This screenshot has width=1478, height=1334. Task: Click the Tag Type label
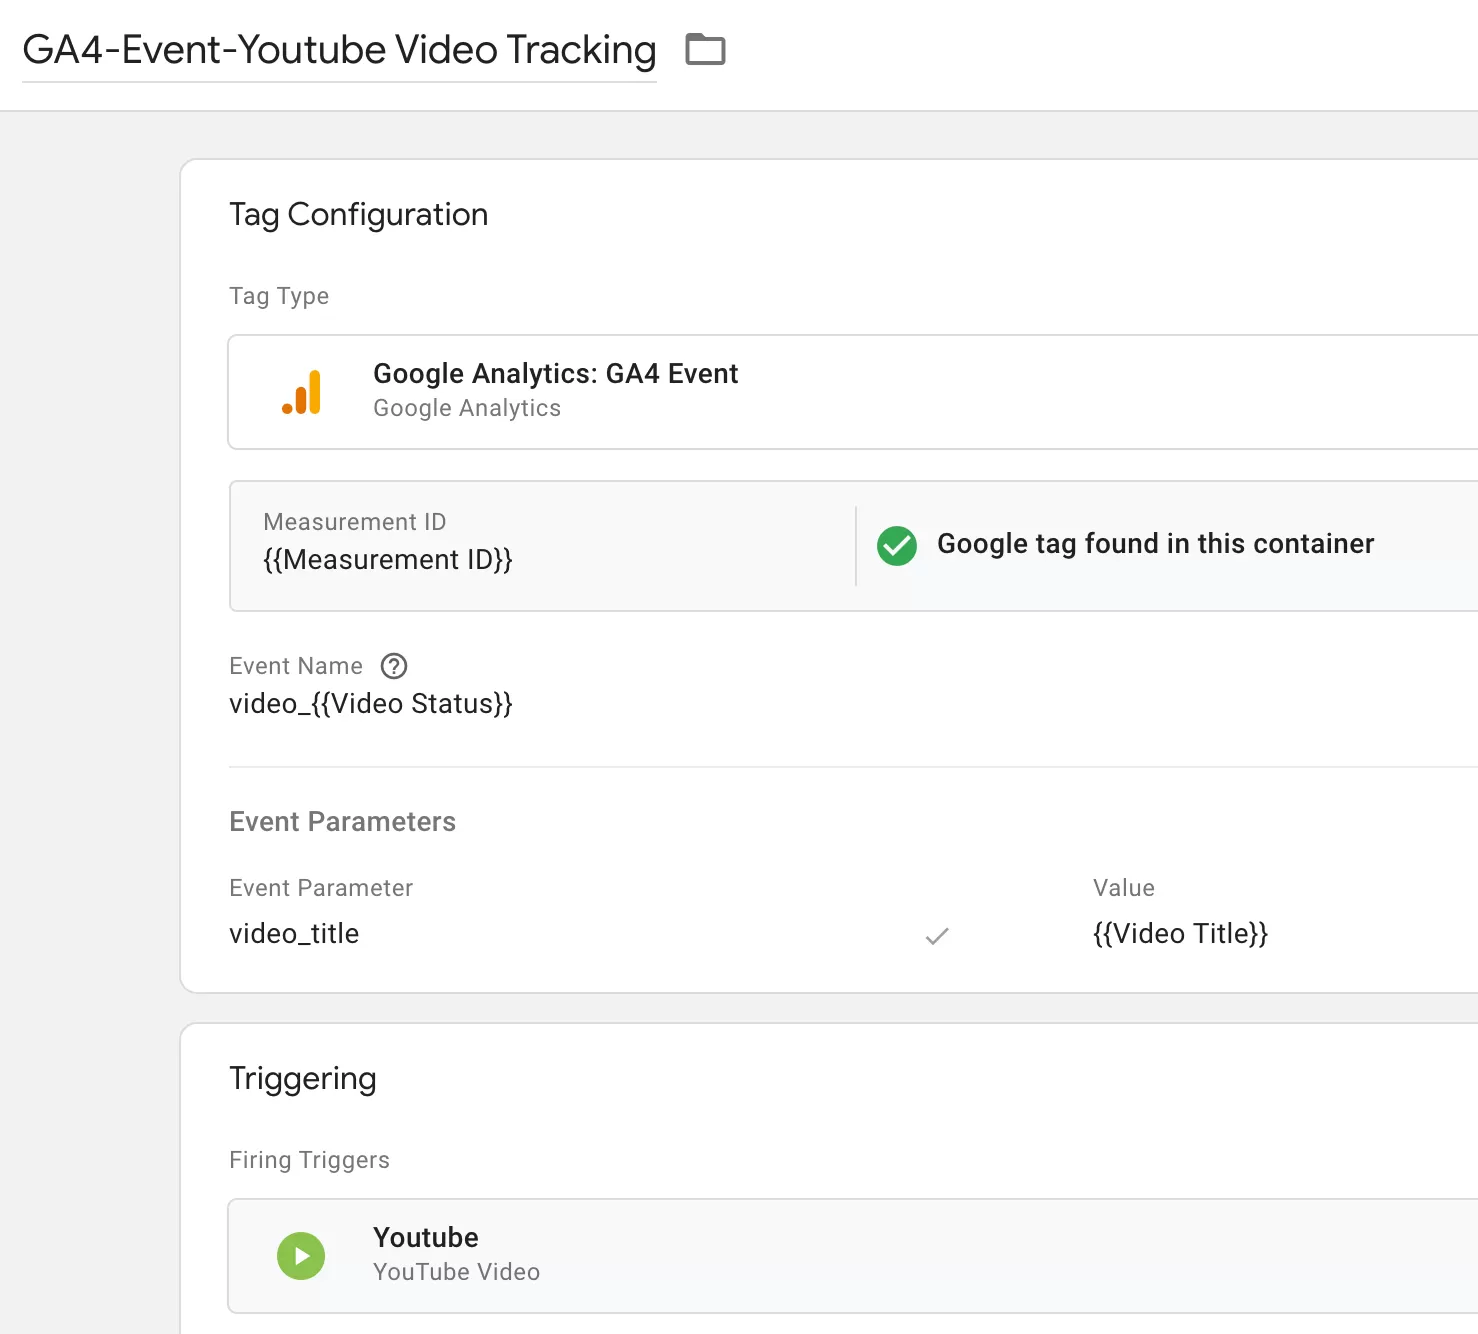pos(279,296)
